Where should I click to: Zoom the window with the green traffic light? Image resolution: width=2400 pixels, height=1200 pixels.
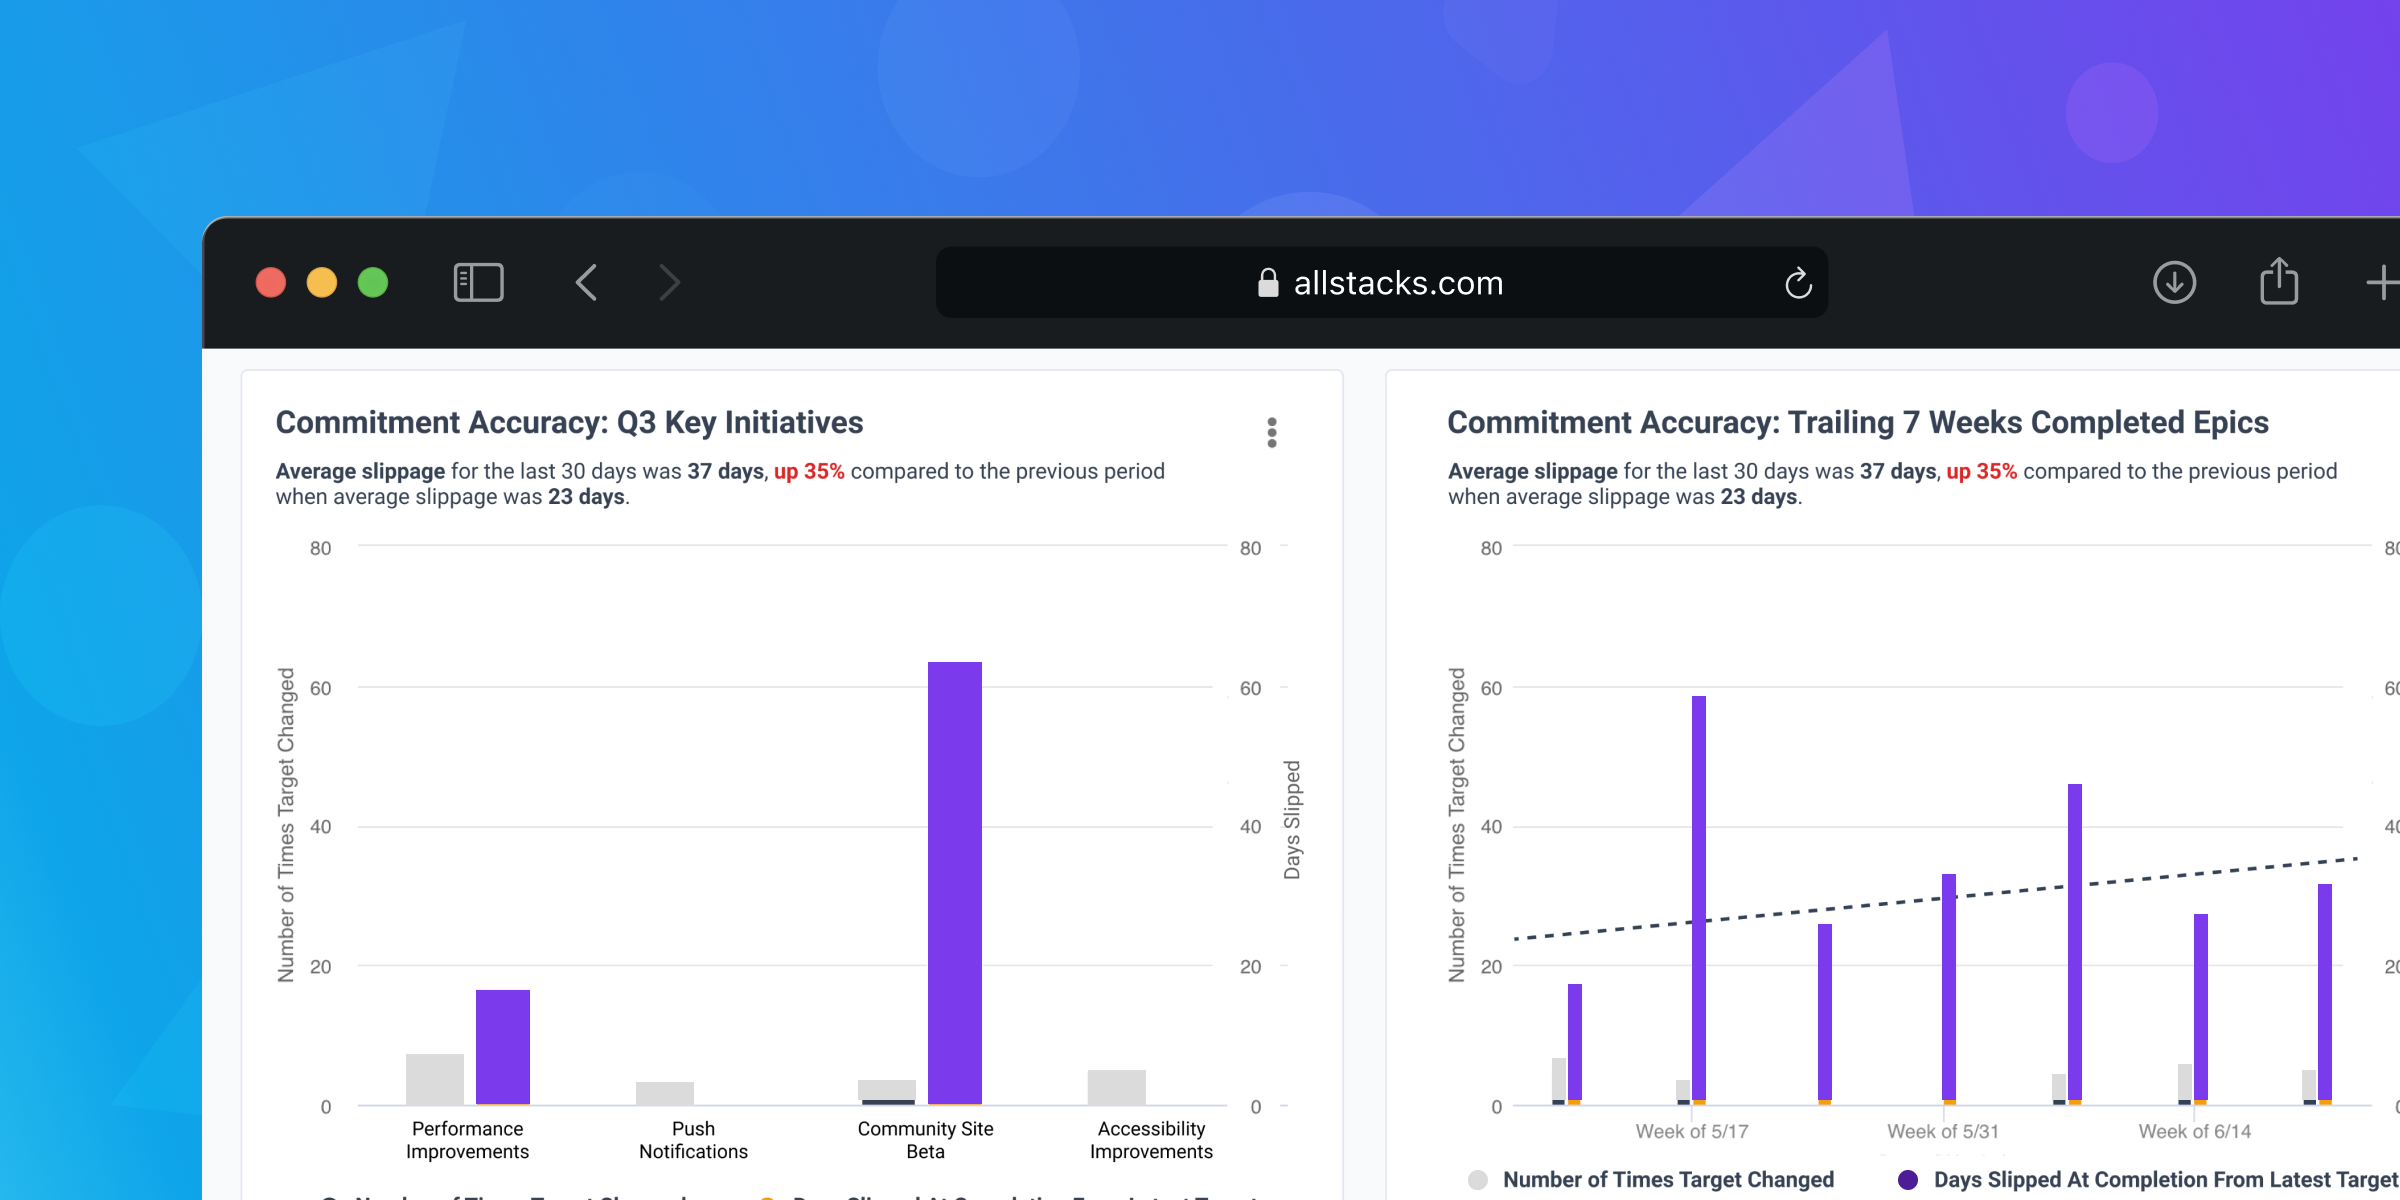tap(374, 283)
